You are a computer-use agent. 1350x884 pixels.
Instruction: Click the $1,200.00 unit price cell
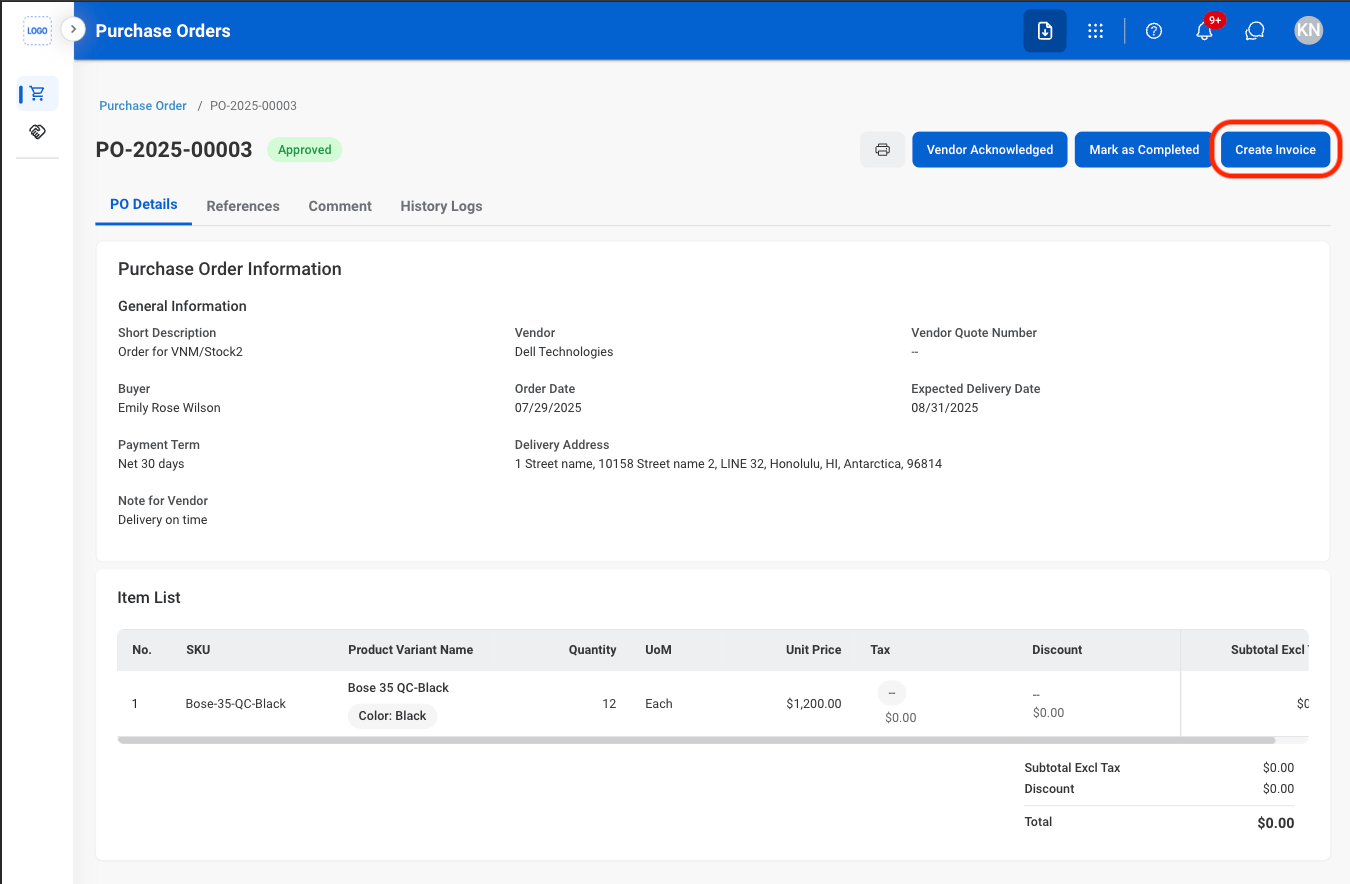814,704
